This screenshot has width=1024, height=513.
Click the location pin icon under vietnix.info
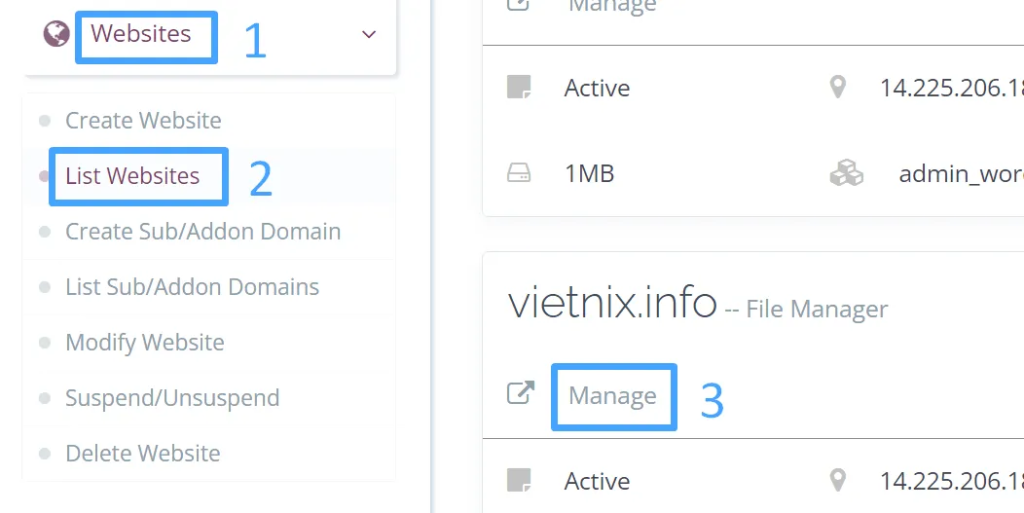click(838, 481)
